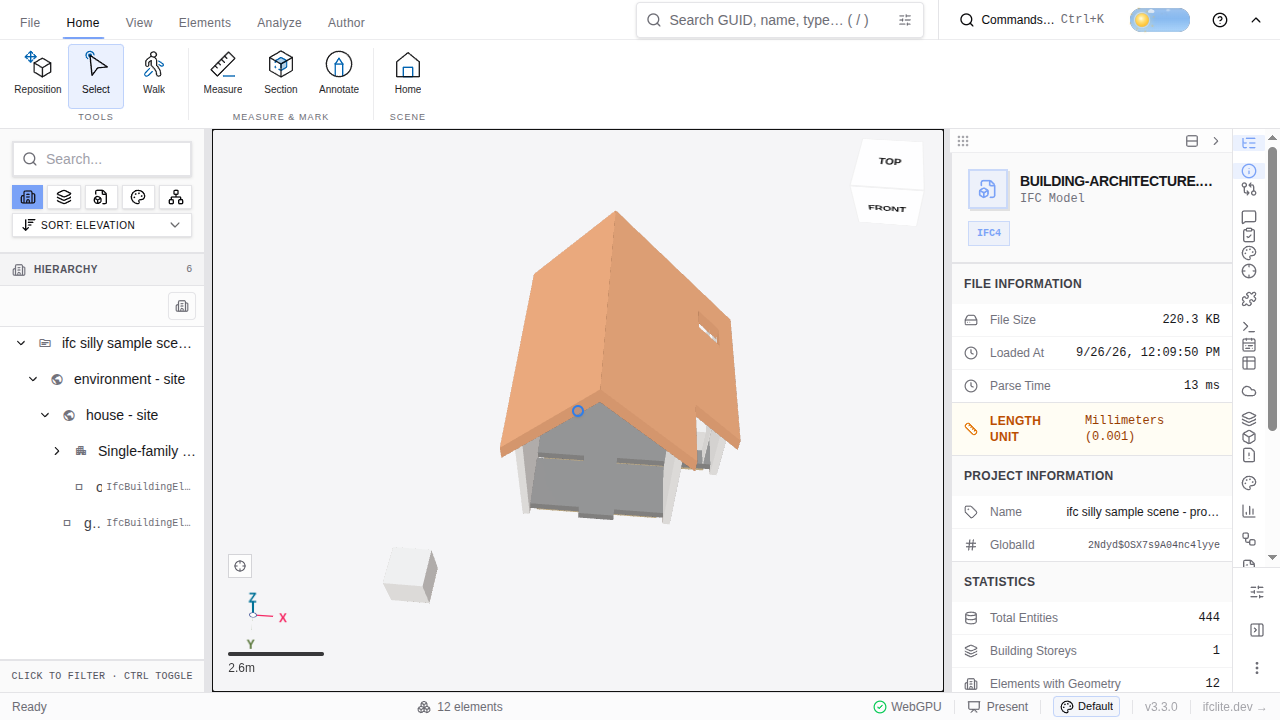Open the Section tool
Image resolution: width=1280 pixels, height=720 pixels.
tap(281, 75)
